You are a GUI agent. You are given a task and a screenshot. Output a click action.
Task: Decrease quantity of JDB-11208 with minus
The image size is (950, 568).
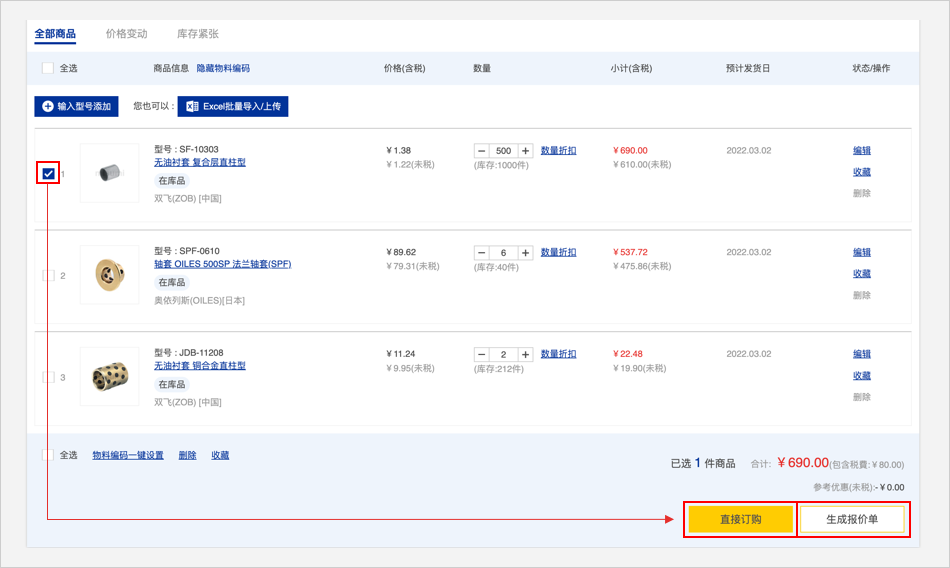482,355
